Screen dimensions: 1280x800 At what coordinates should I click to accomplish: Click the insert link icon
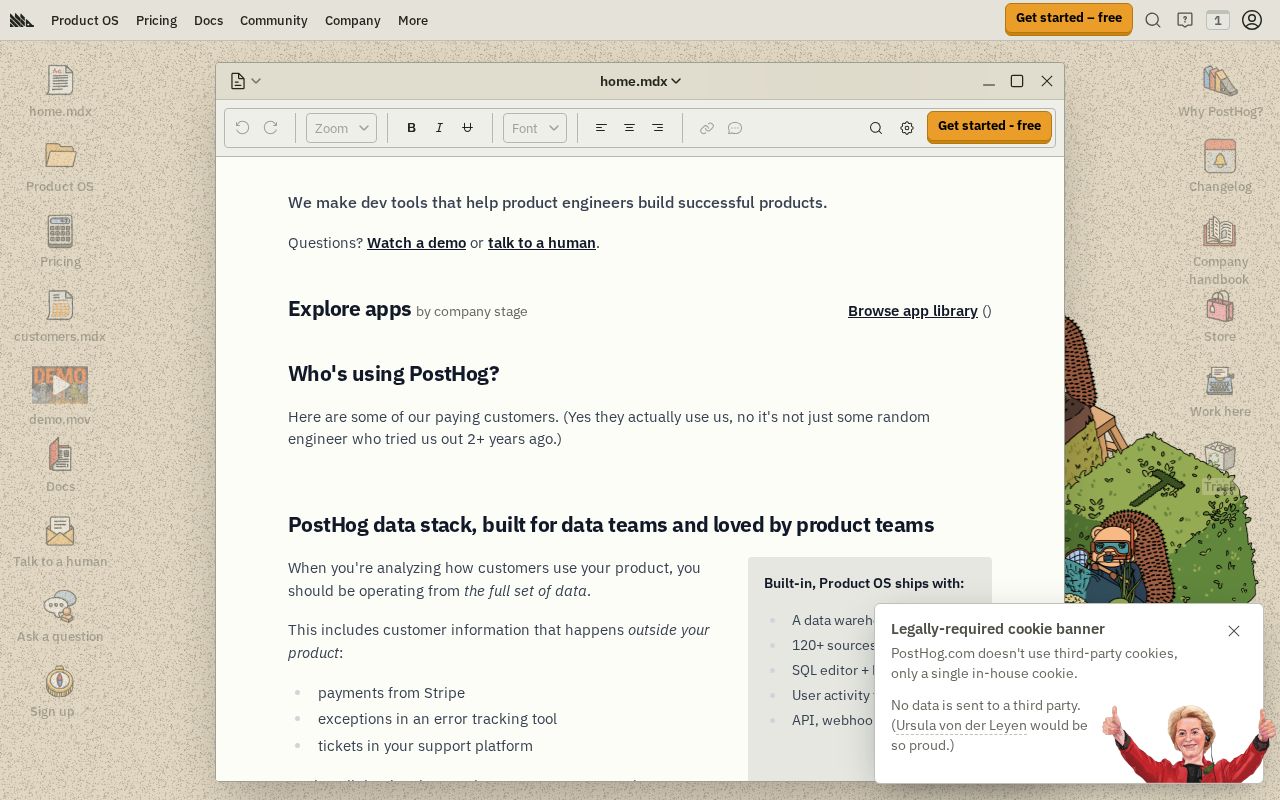(x=707, y=128)
